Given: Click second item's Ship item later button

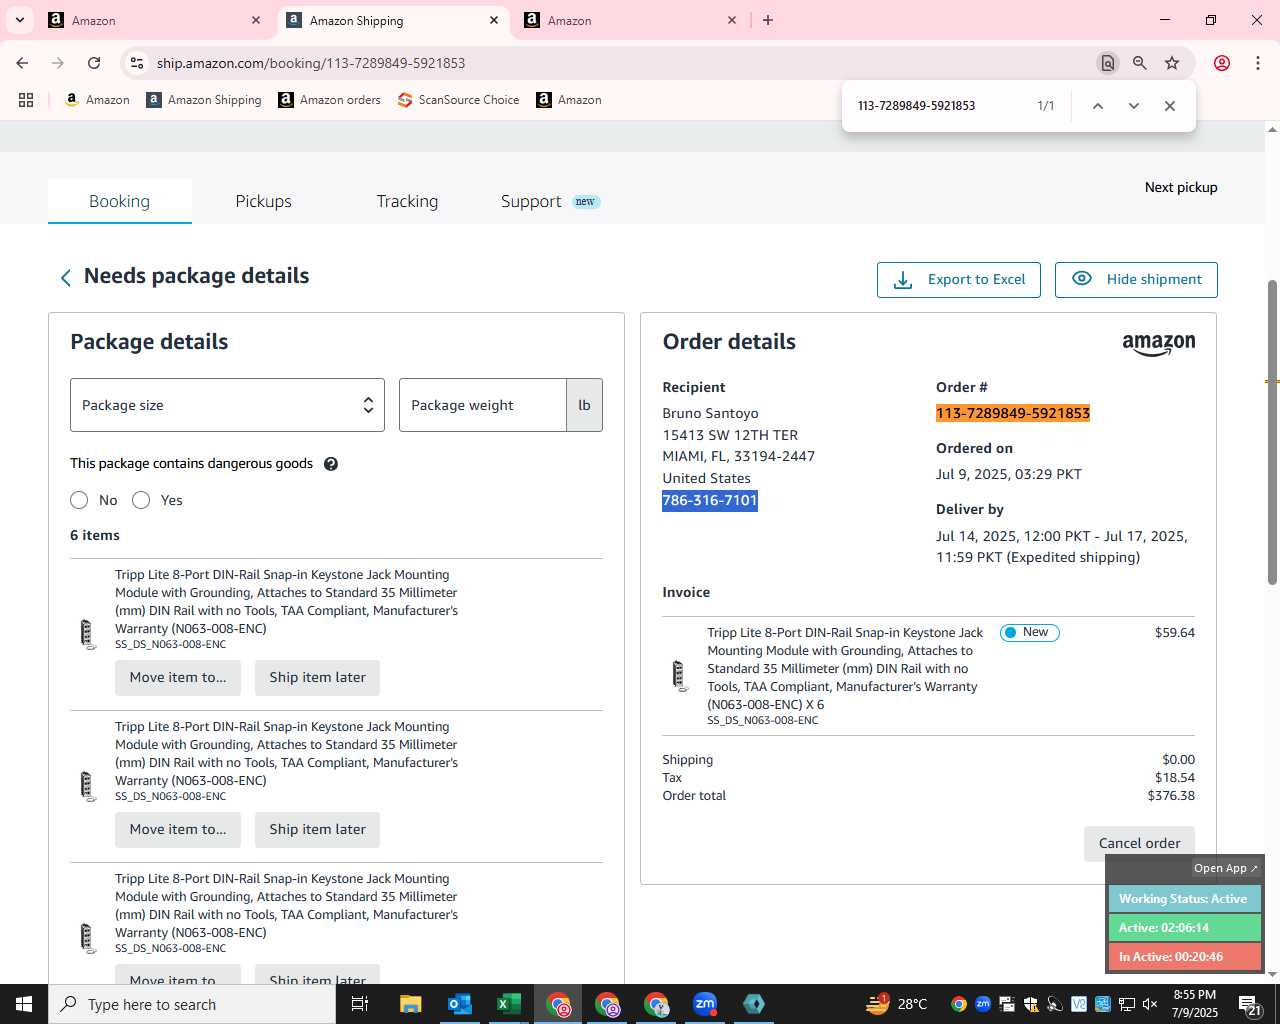Looking at the screenshot, I should pos(317,830).
